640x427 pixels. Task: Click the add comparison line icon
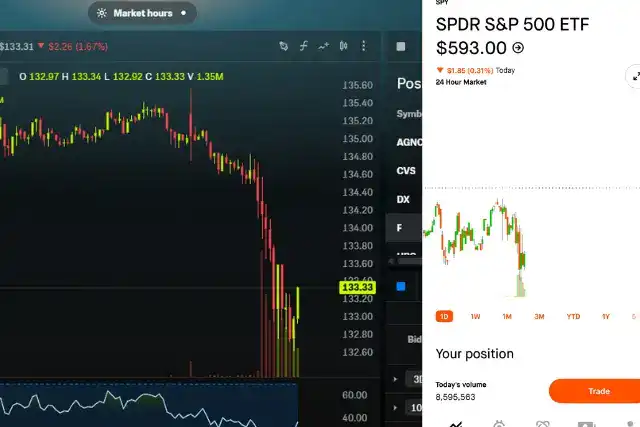click(x=324, y=46)
